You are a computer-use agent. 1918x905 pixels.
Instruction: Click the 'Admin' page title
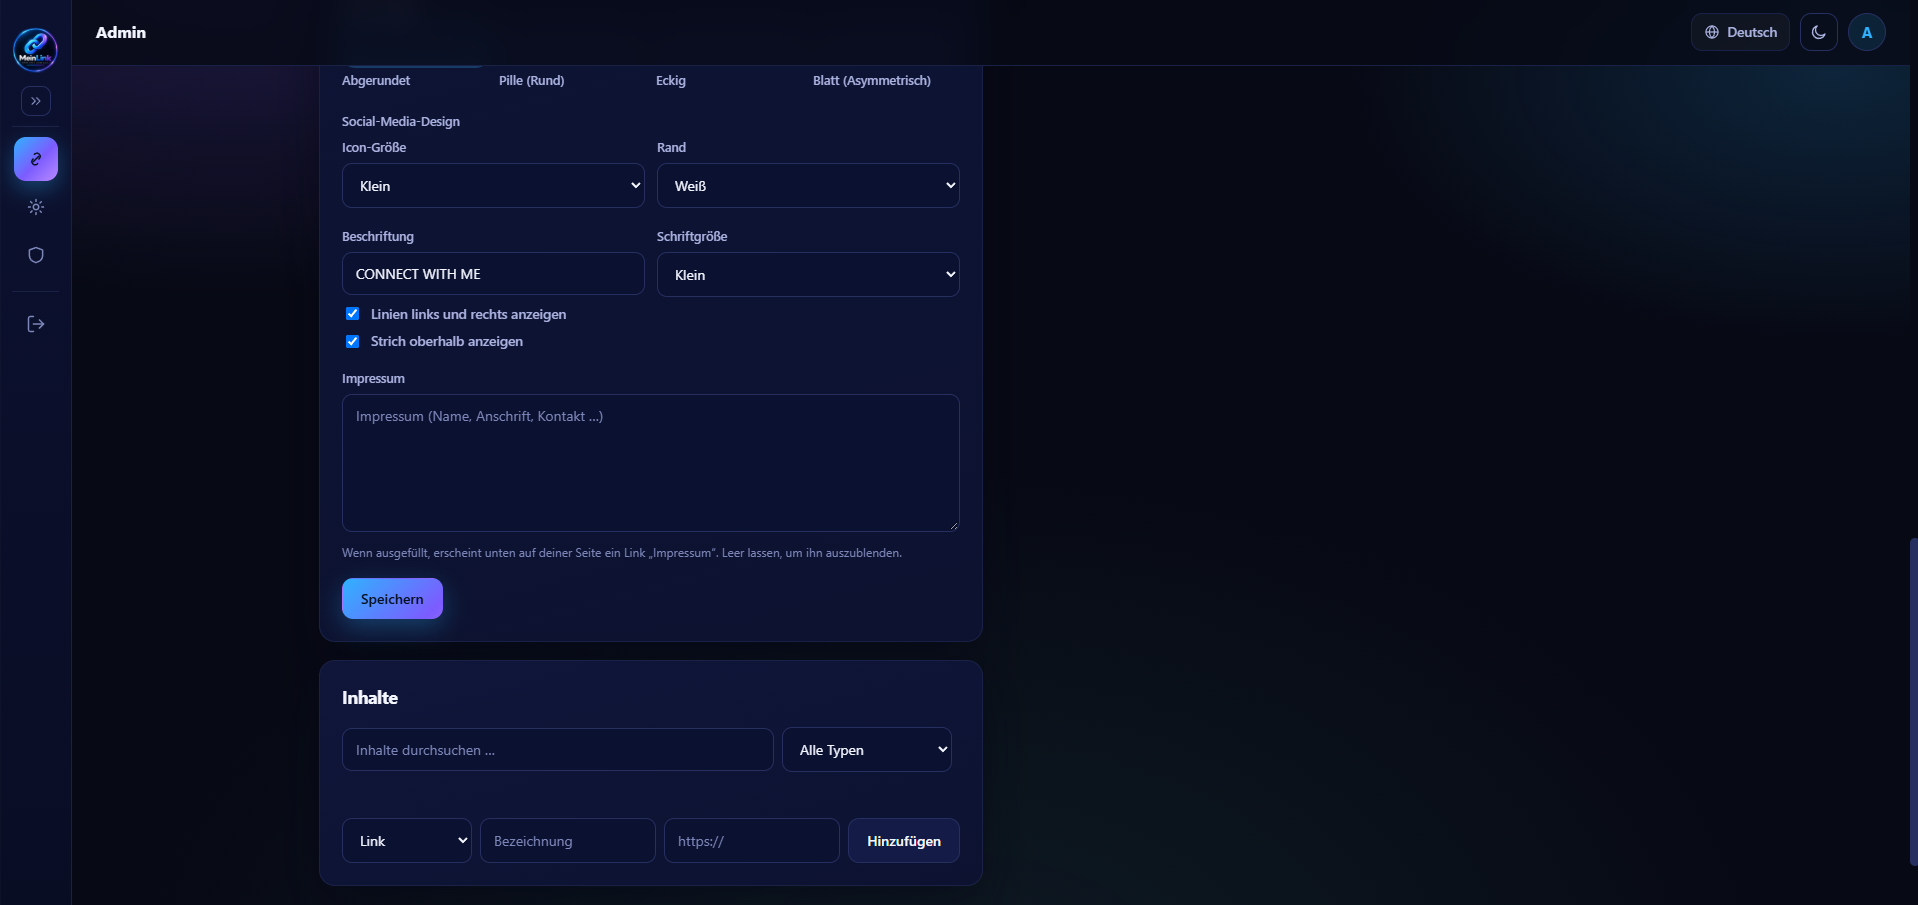(121, 32)
